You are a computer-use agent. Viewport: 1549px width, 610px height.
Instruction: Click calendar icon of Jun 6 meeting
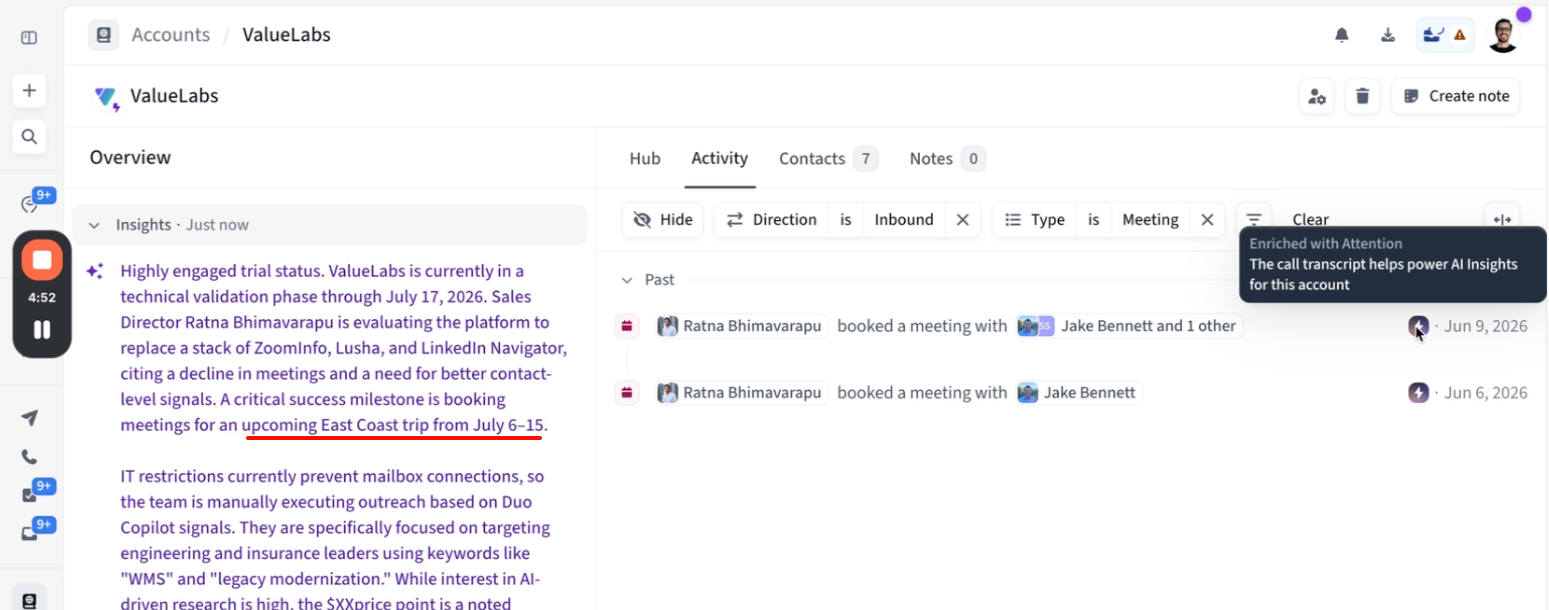click(x=627, y=393)
